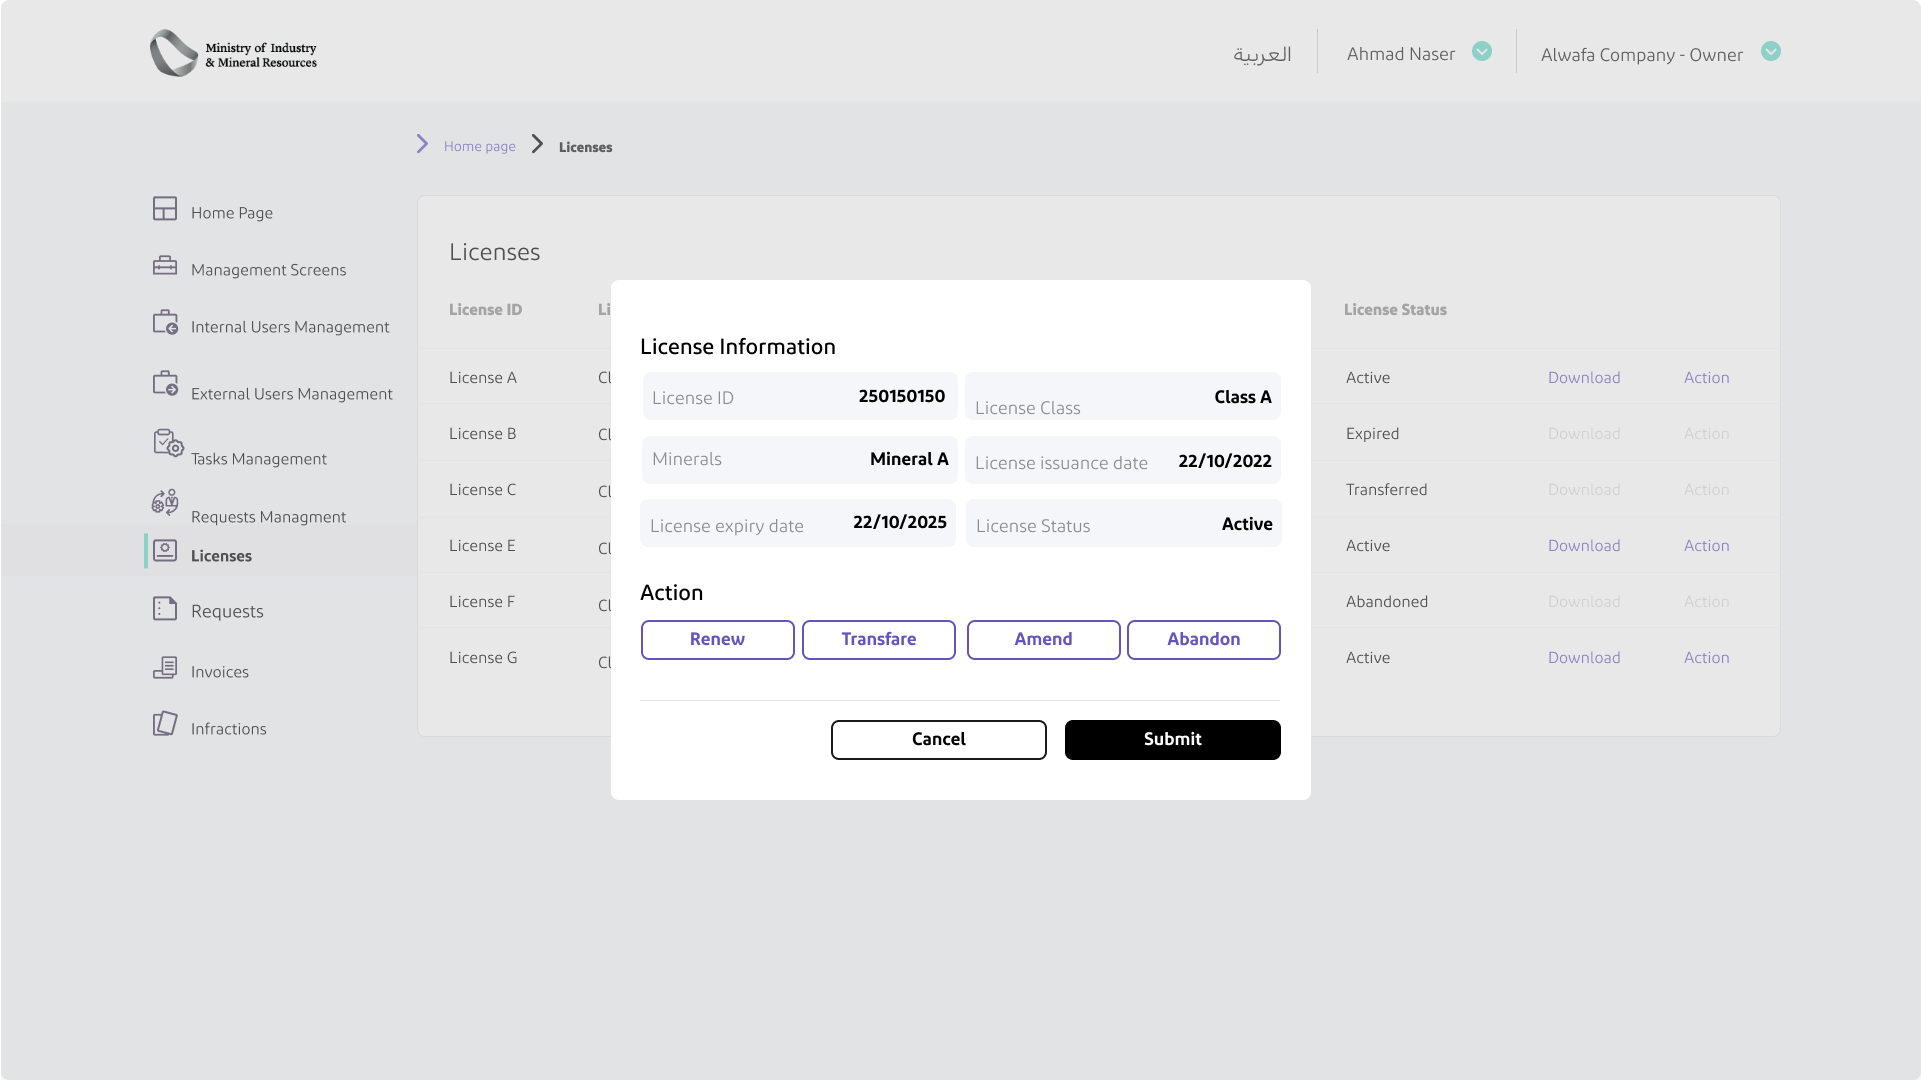Open the Requests sidebar menu item

point(227,611)
